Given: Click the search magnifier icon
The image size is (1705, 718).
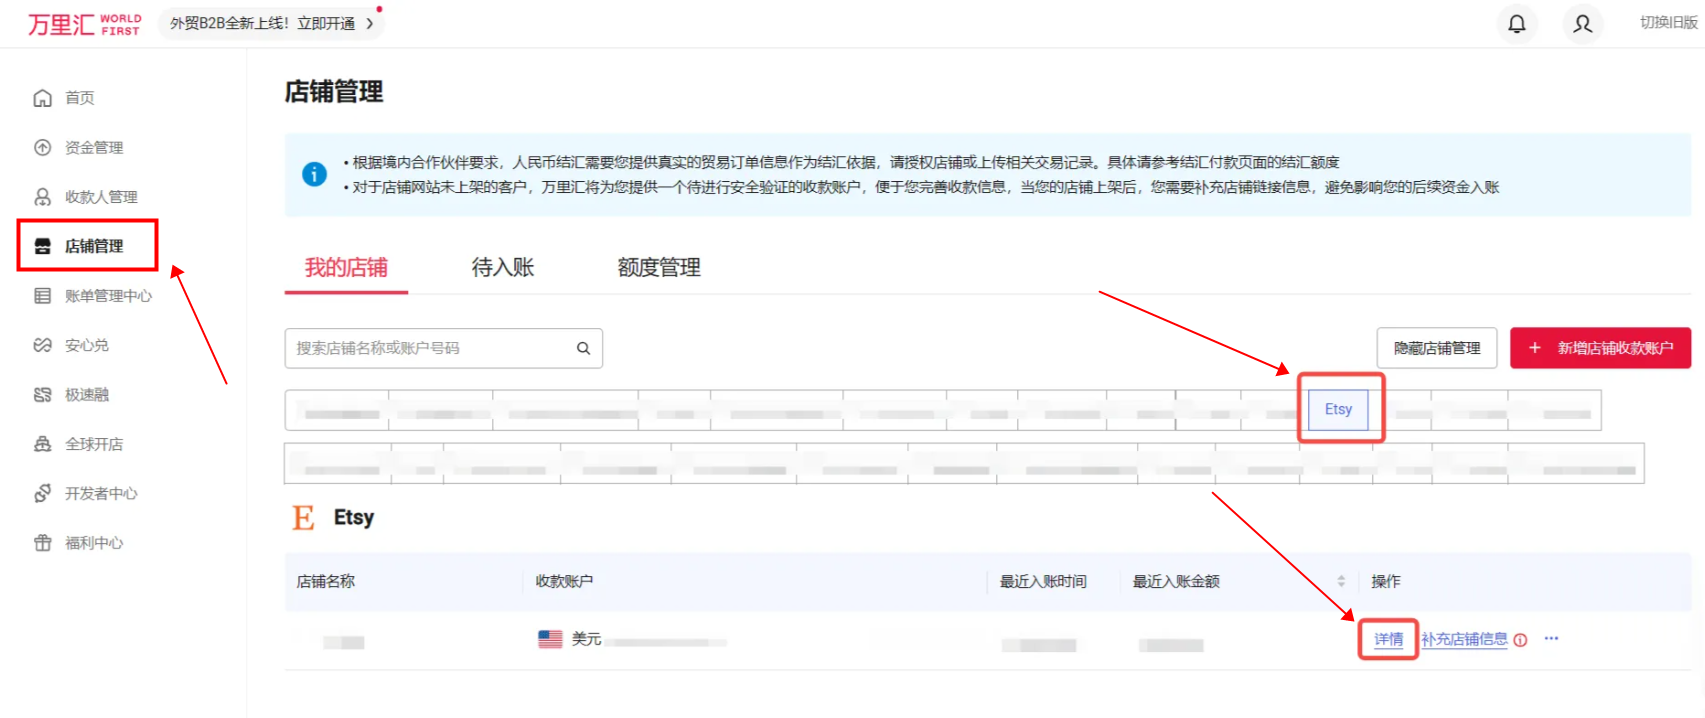Looking at the screenshot, I should coord(583,348).
